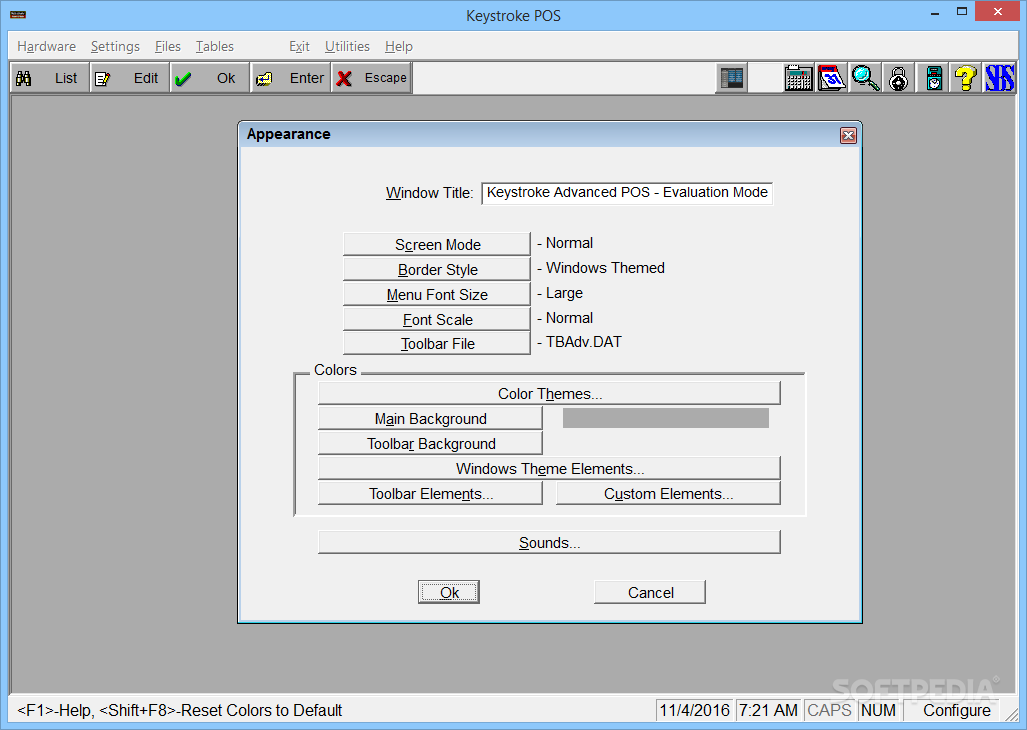The image size is (1027, 730).
Task: Close the Appearance dialog with the X
Action: 848,136
